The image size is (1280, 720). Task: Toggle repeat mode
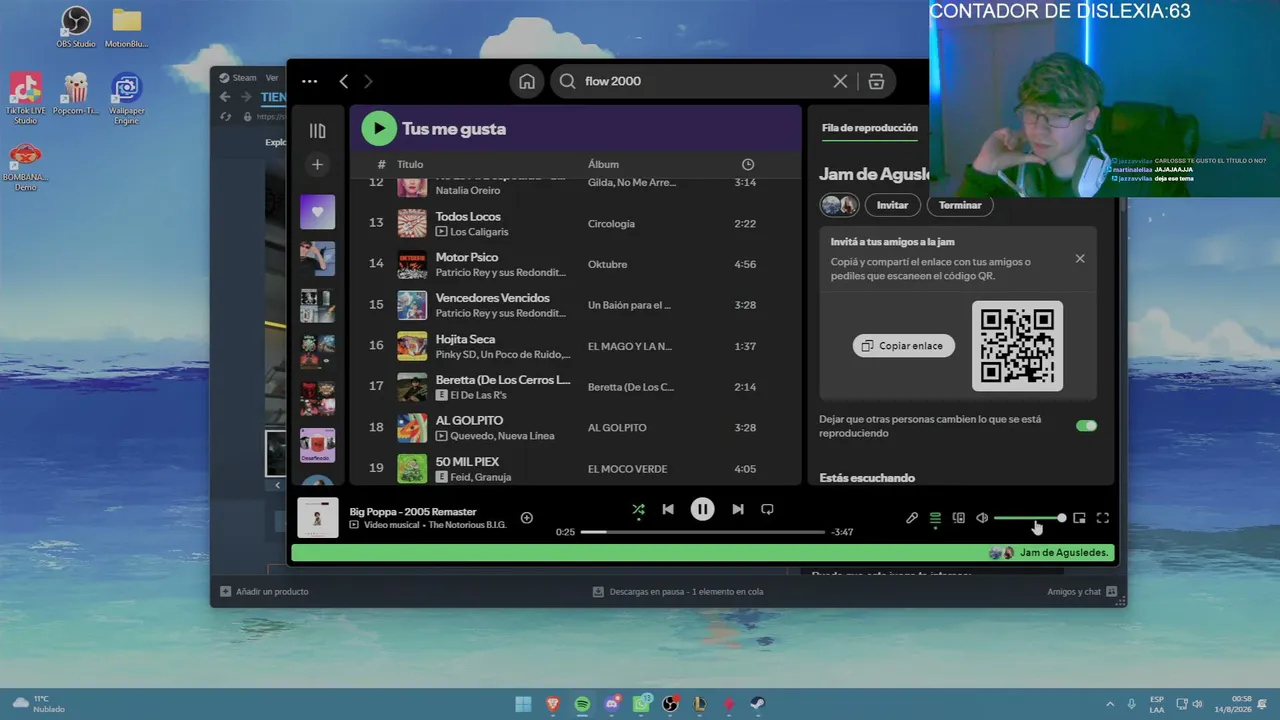(x=767, y=509)
